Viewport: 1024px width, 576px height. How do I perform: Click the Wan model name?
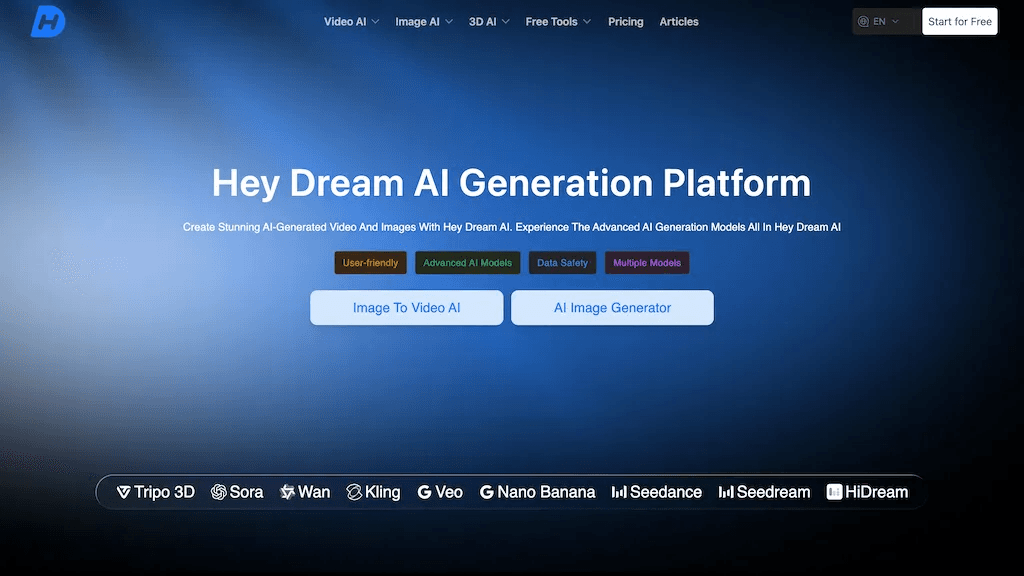[314, 492]
